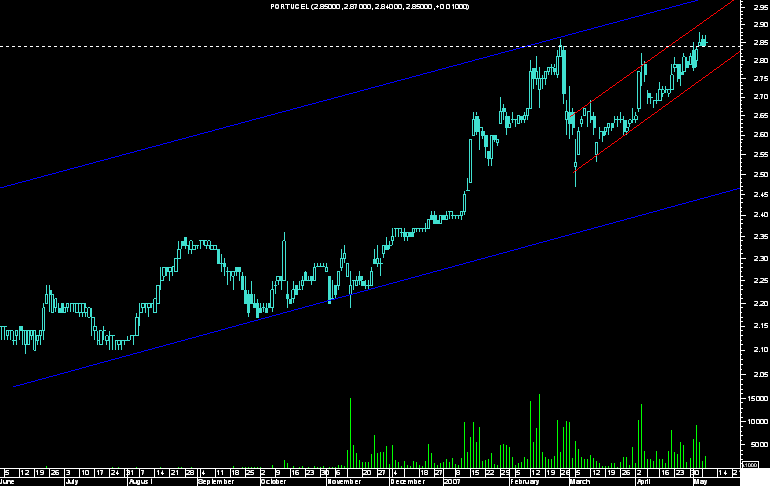770x486 pixels.
Task: Select the 2.75 price axis label
Action: click(x=761, y=79)
